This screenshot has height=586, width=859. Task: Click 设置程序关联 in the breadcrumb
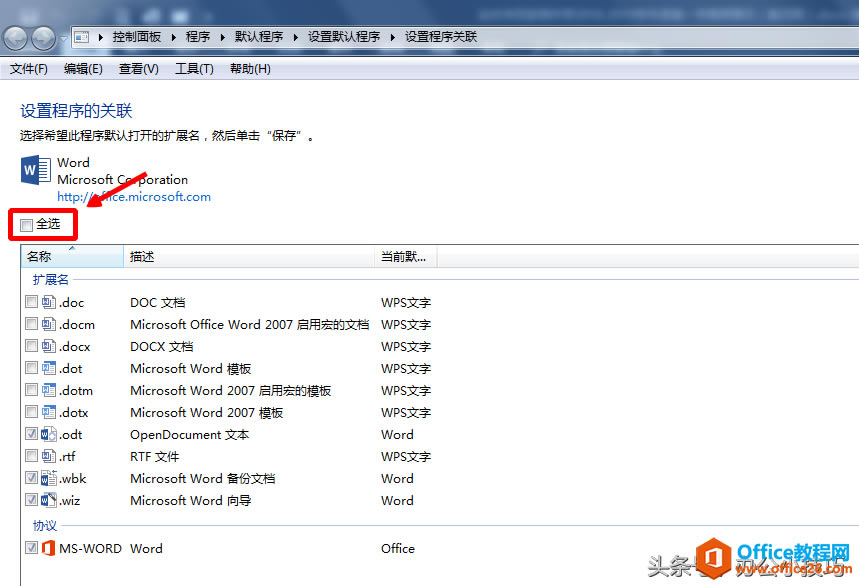(x=441, y=37)
